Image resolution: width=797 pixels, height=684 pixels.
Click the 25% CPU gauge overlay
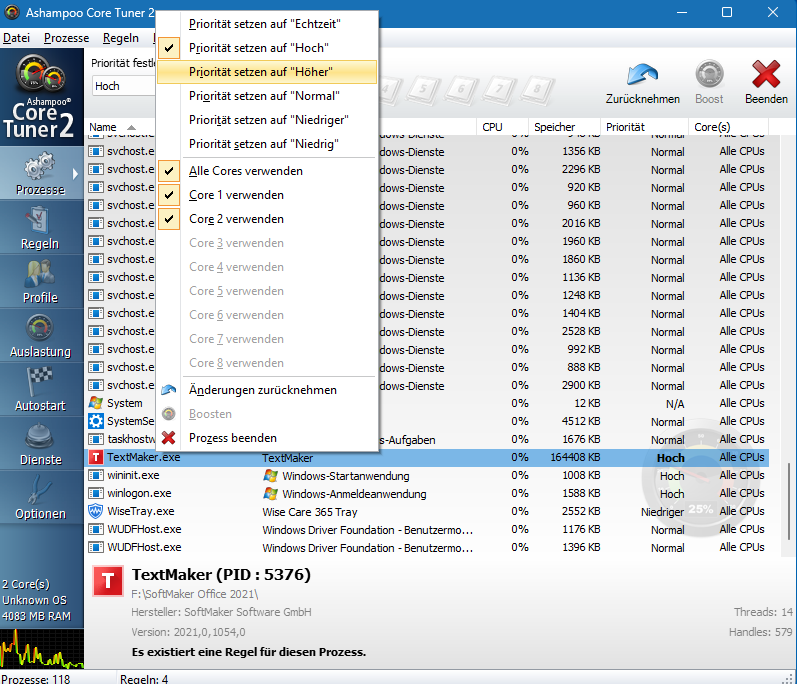(701, 478)
